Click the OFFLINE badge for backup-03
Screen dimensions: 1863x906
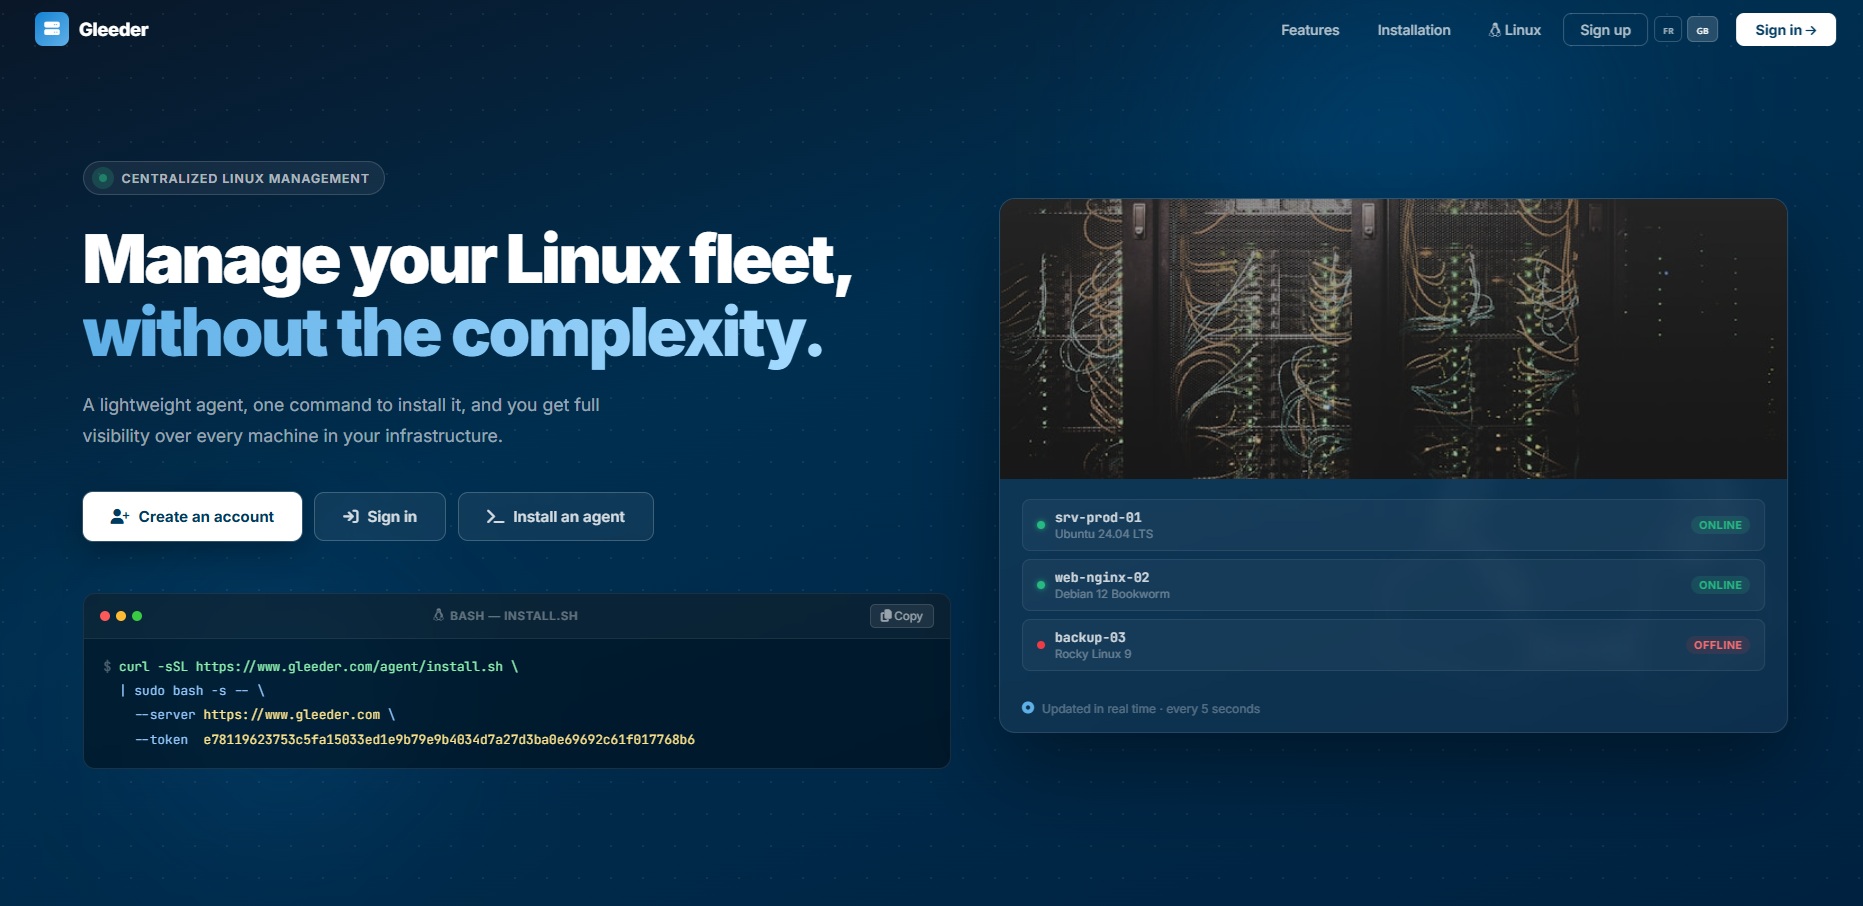coord(1718,645)
